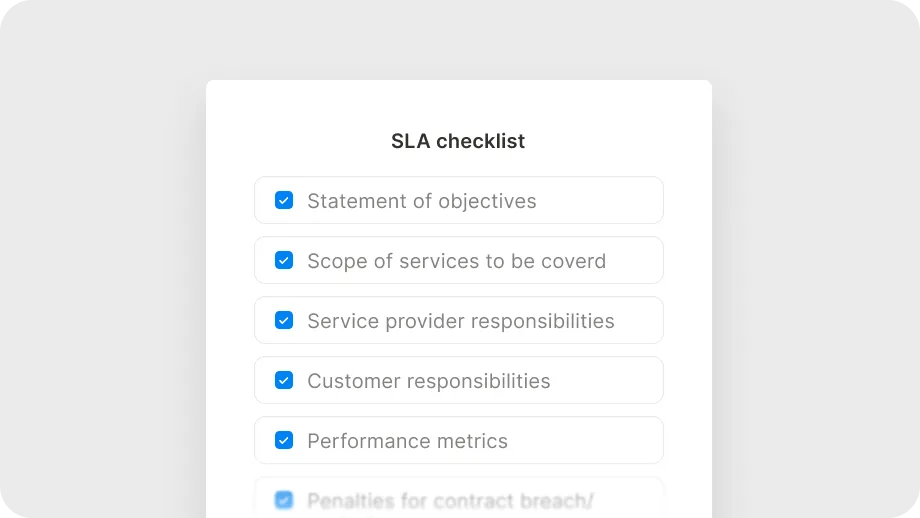Disable the Customer responsibilities checkbox
The width and height of the screenshot is (920, 518).
pos(284,380)
